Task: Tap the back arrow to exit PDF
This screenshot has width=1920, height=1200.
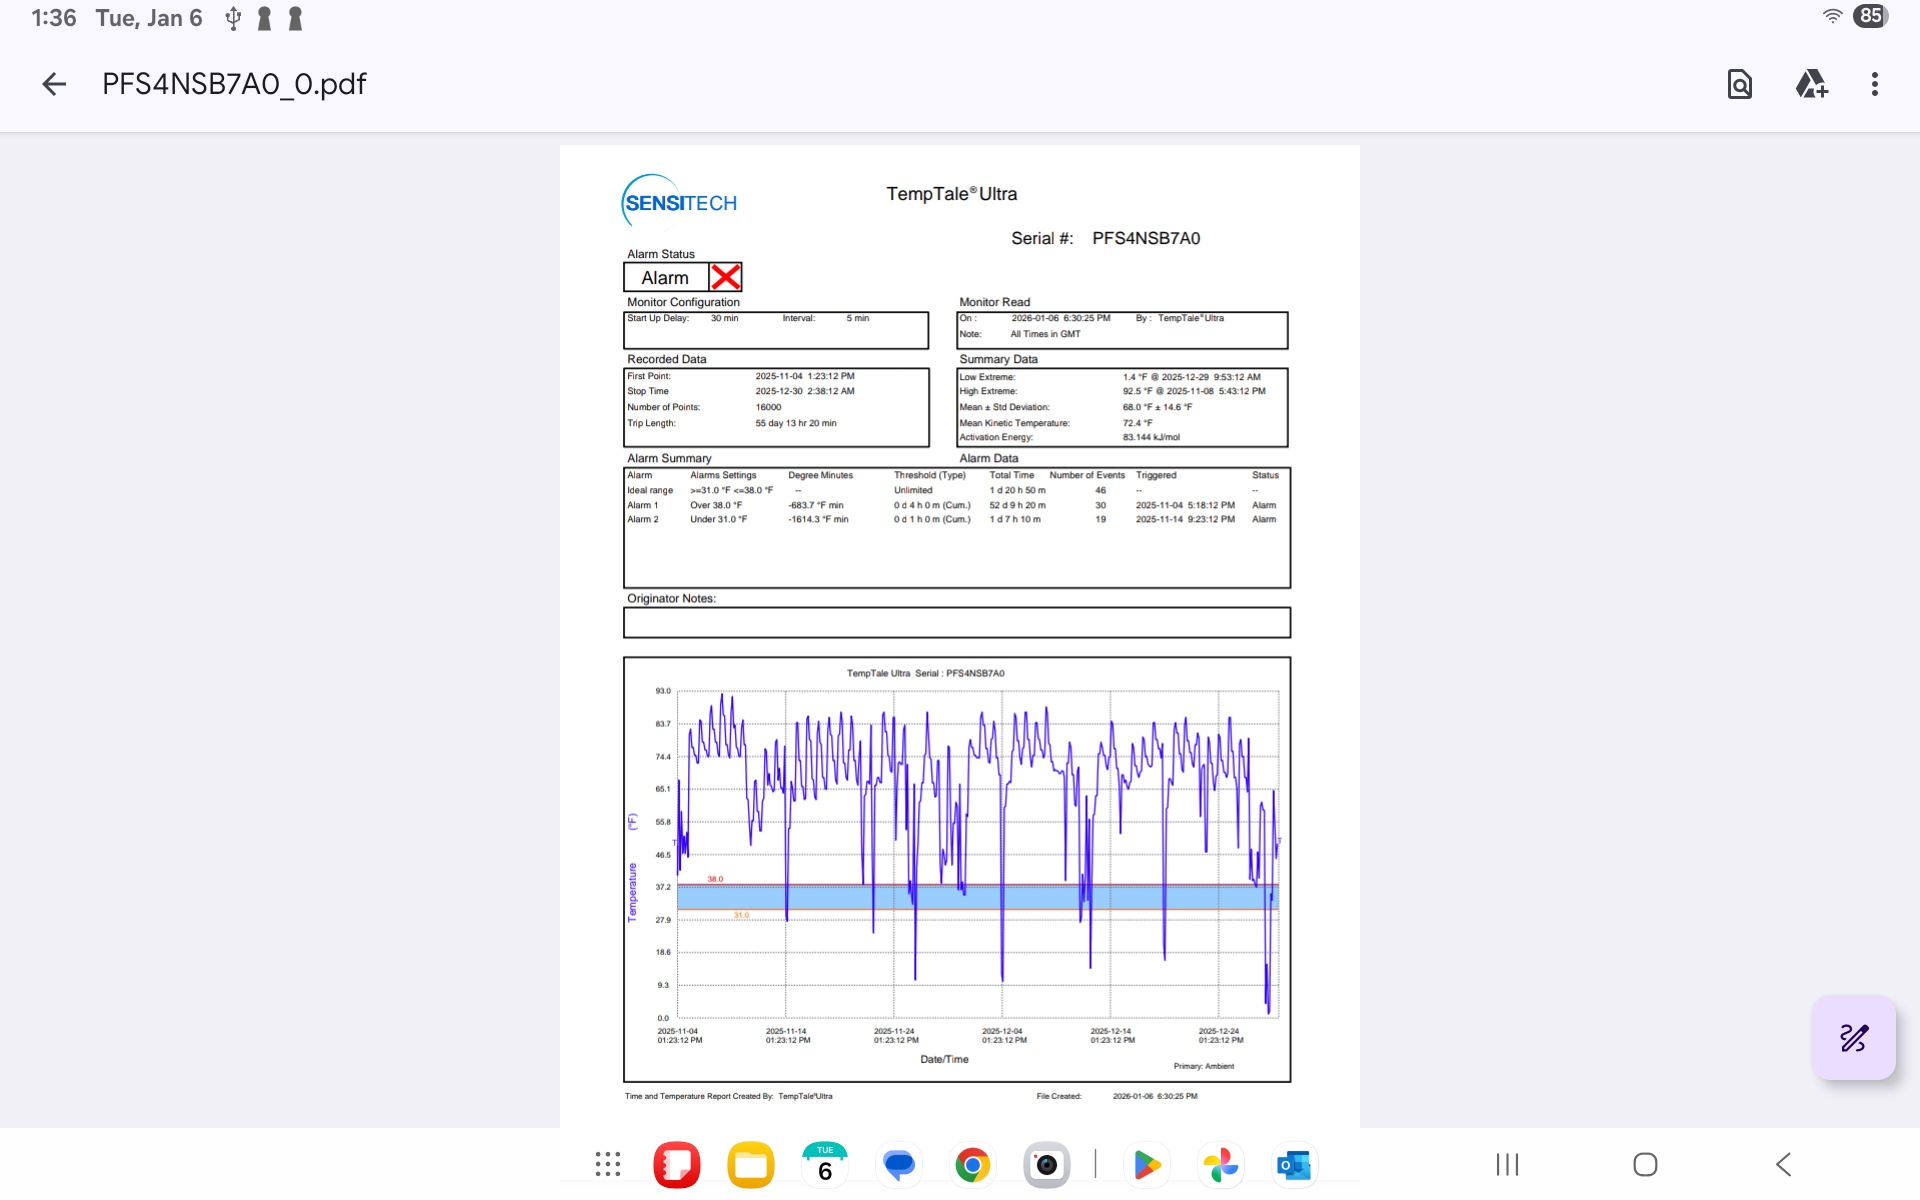Action: pos(54,84)
